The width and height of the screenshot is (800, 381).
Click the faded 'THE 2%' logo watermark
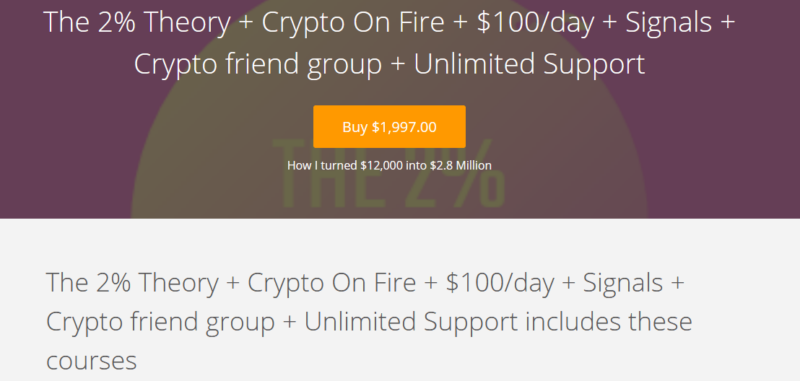click(x=388, y=173)
